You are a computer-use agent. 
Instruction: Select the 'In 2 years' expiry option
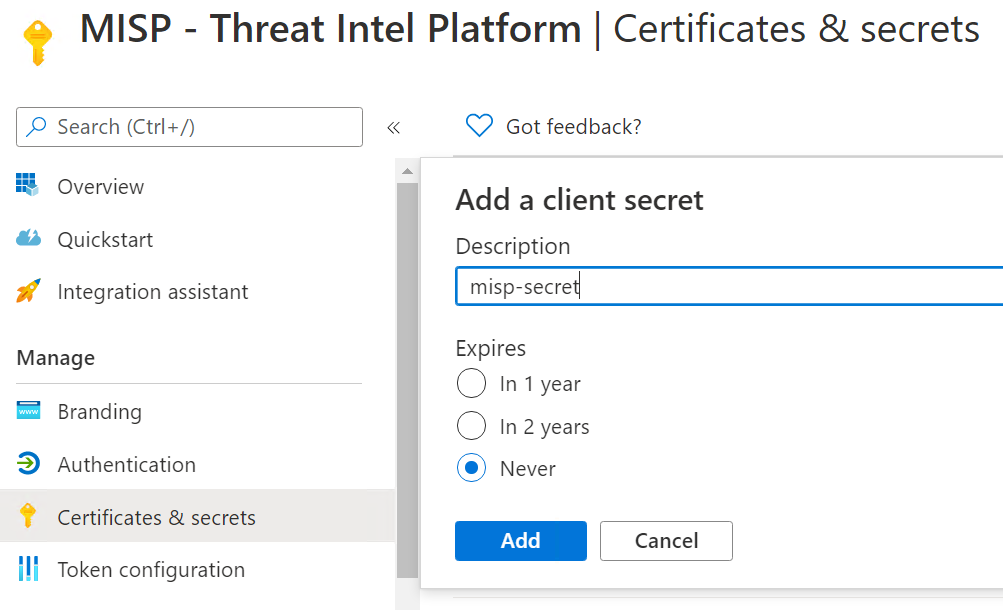tap(471, 426)
